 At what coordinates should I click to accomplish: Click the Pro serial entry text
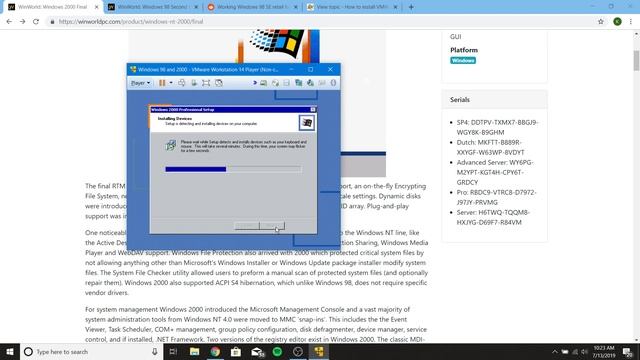pos(496,197)
